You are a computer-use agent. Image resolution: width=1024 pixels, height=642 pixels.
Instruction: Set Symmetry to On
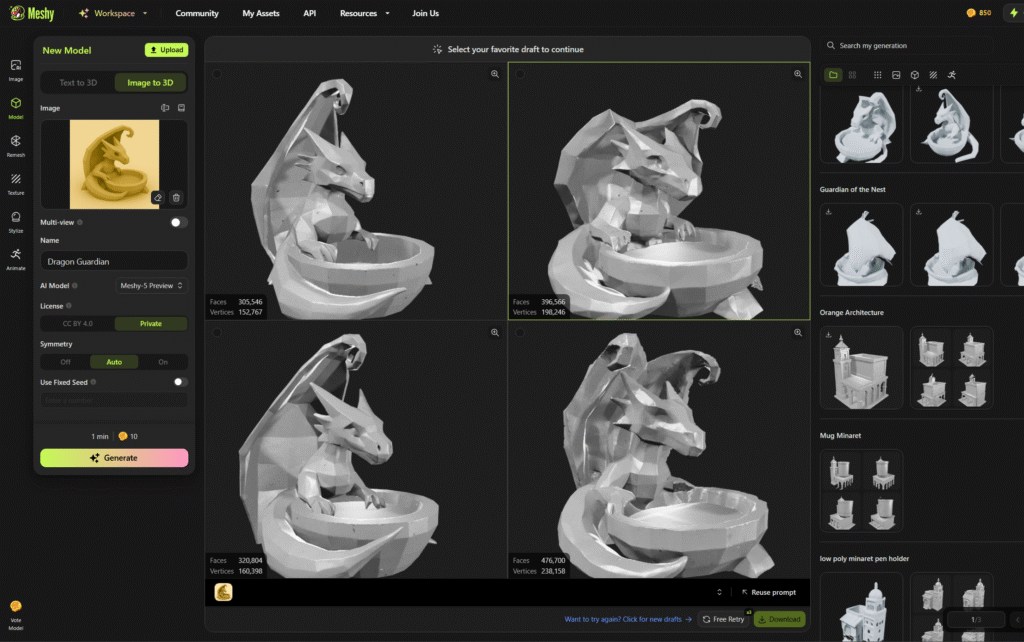pyautogui.click(x=163, y=362)
